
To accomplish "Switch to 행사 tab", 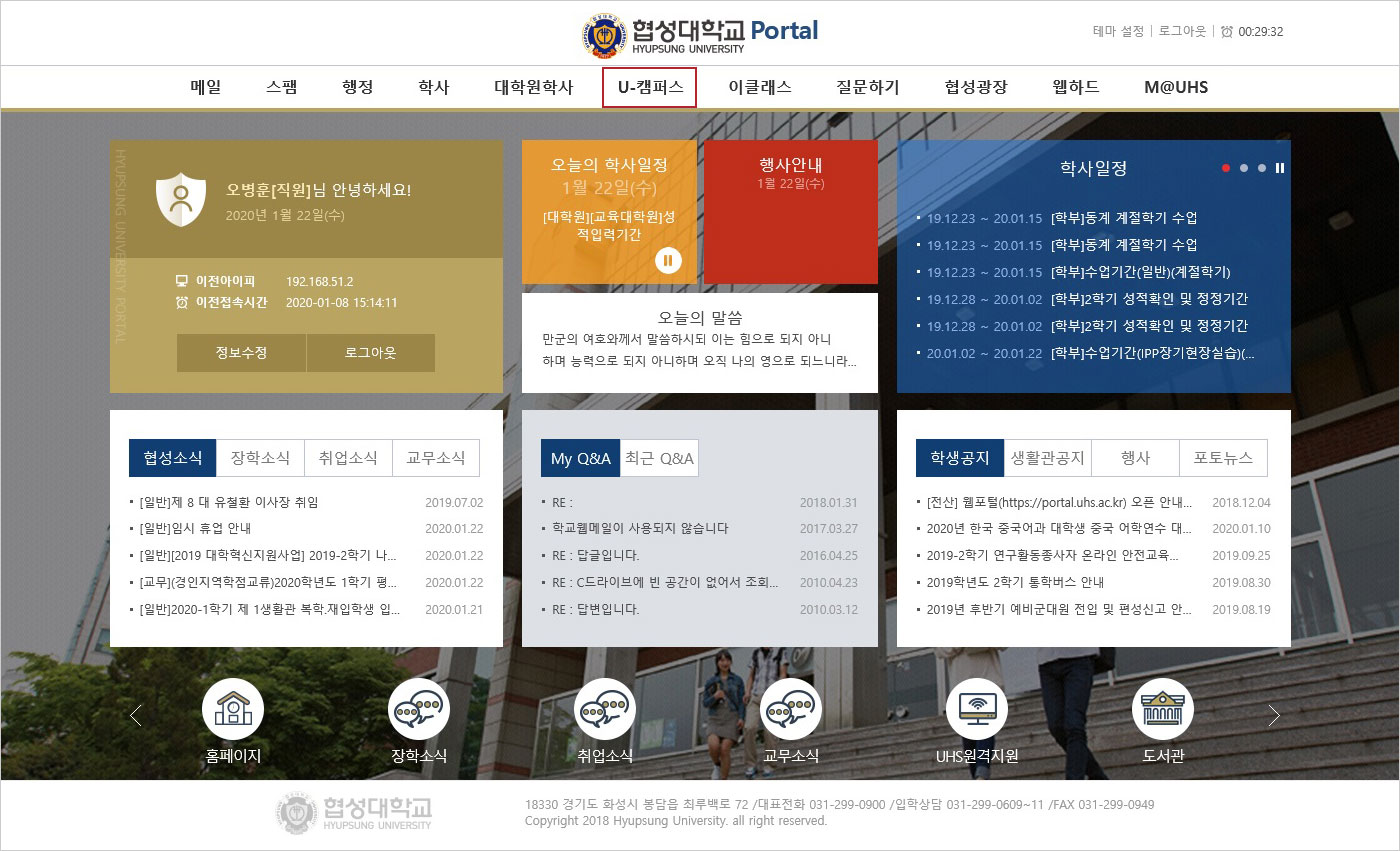I will pyautogui.click(x=1135, y=458).
